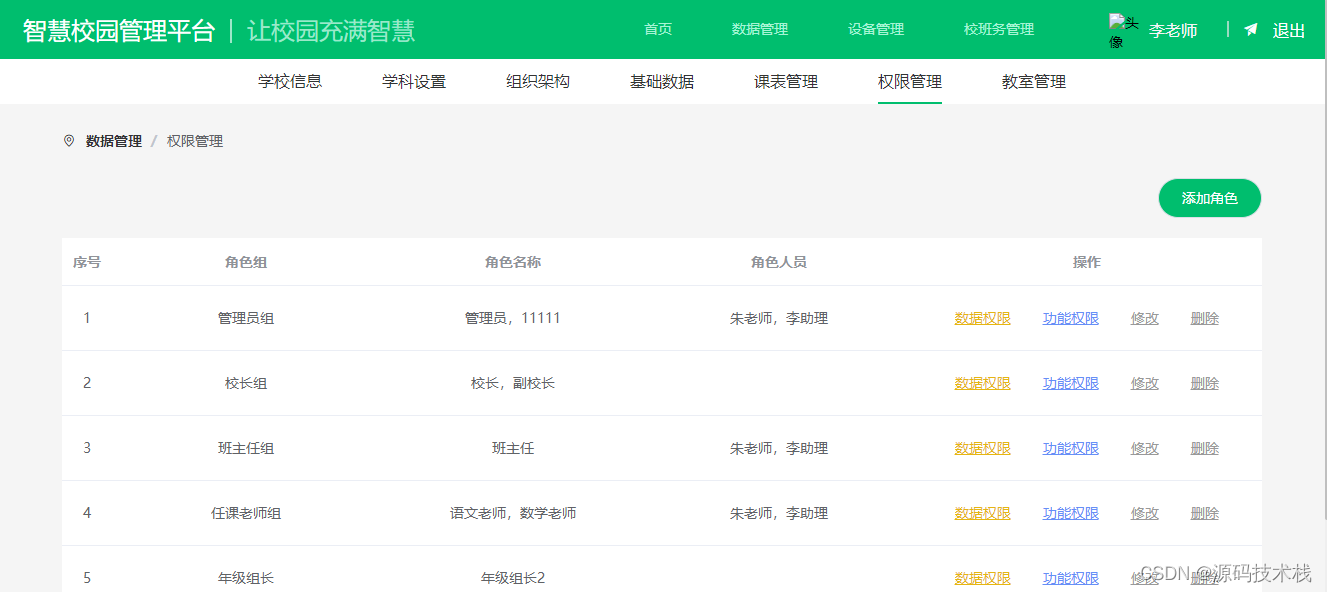Click the 序号 column header
Image resolution: width=1327 pixels, height=592 pixels.
(x=87, y=262)
